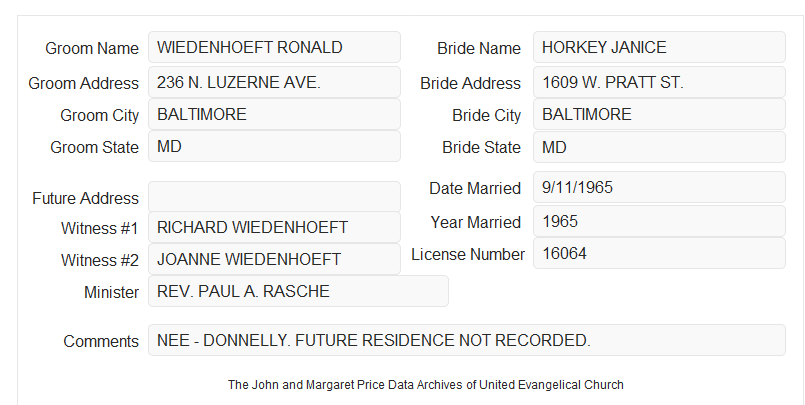Click the Groom Address input box

tap(274, 82)
